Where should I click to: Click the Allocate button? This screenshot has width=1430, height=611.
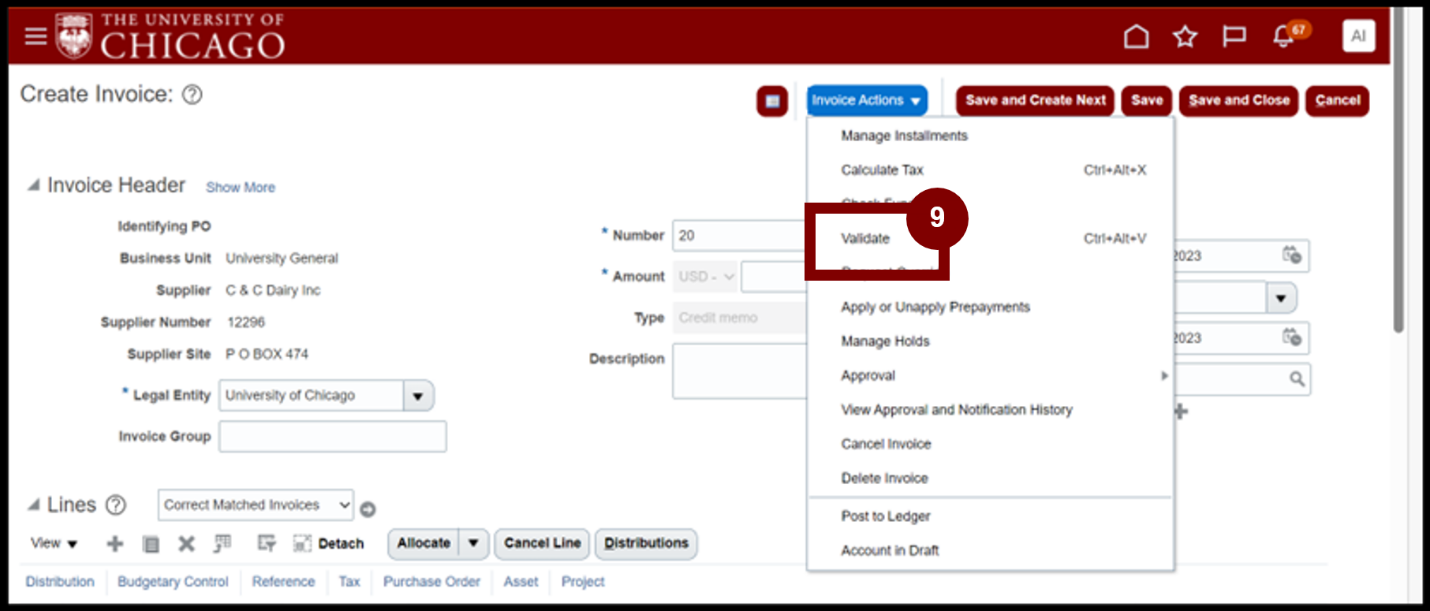point(424,544)
